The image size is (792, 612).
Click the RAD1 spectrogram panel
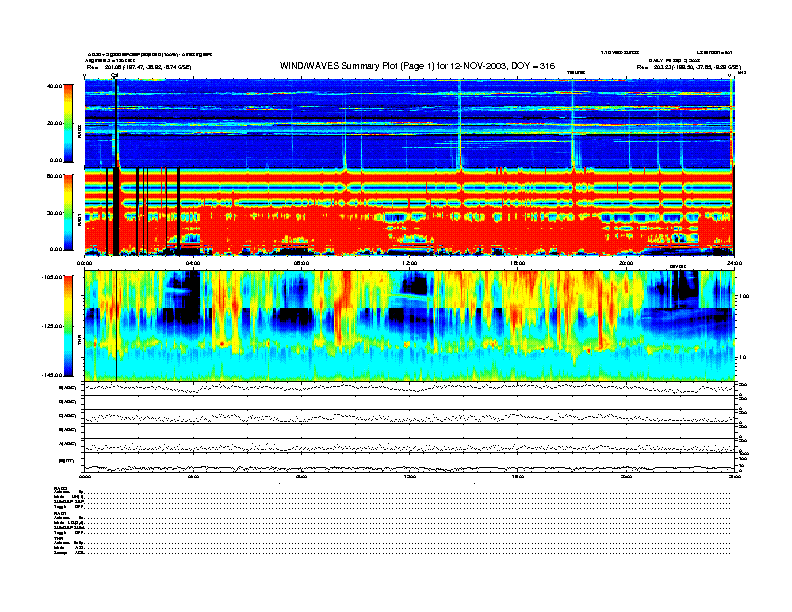coord(409,213)
